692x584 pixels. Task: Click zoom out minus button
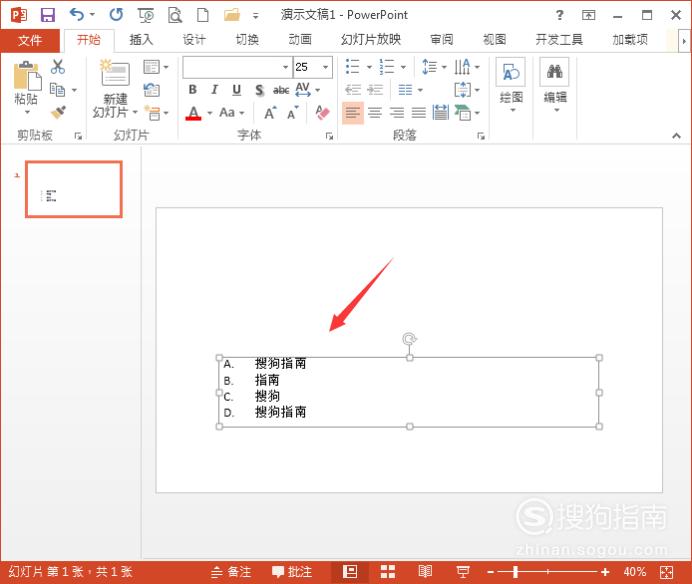tap(490, 572)
